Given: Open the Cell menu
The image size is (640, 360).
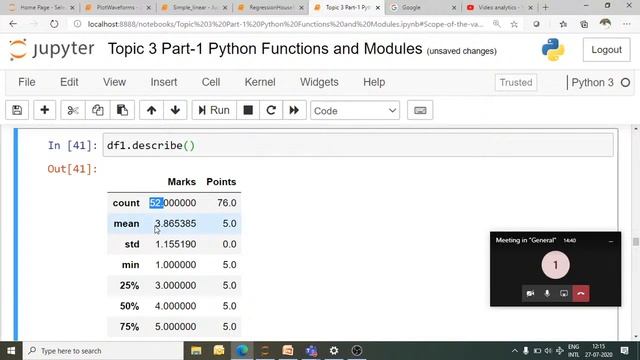Looking at the screenshot, I should (211, 82).
